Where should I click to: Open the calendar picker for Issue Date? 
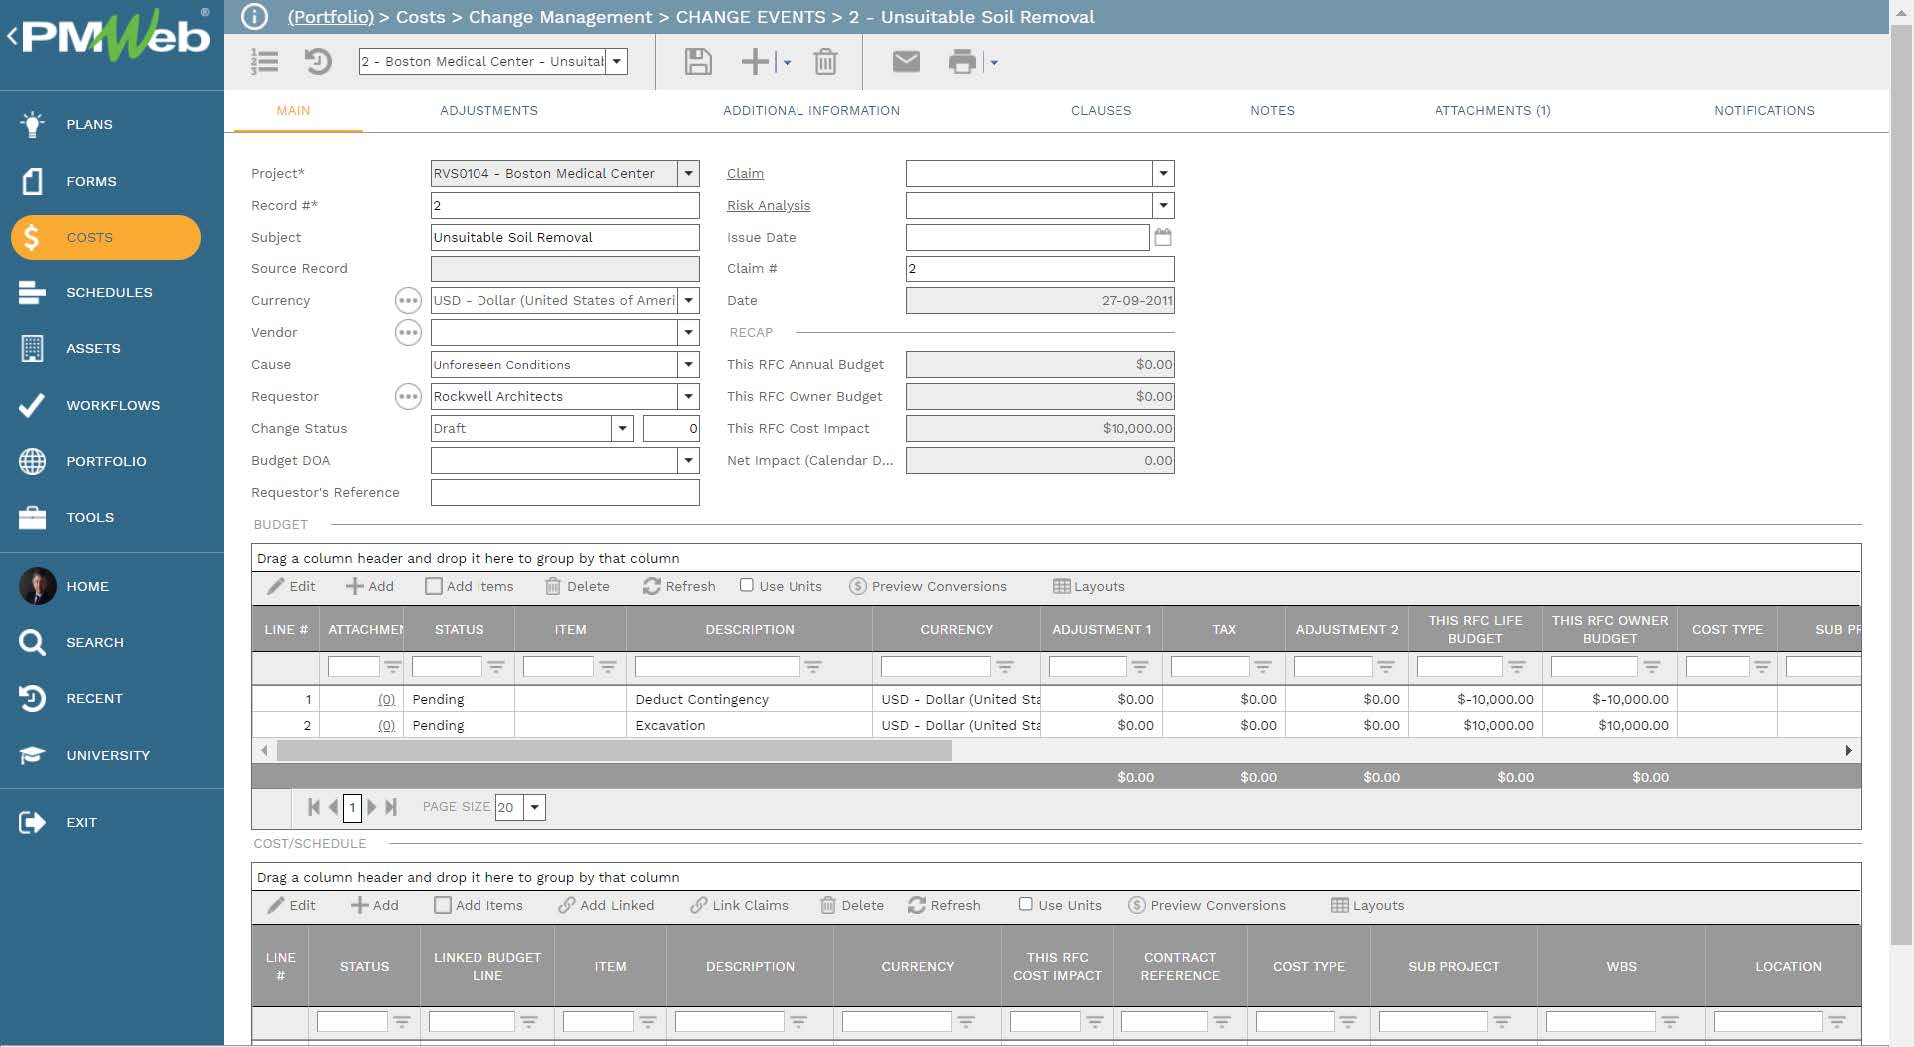[1163, 237]
